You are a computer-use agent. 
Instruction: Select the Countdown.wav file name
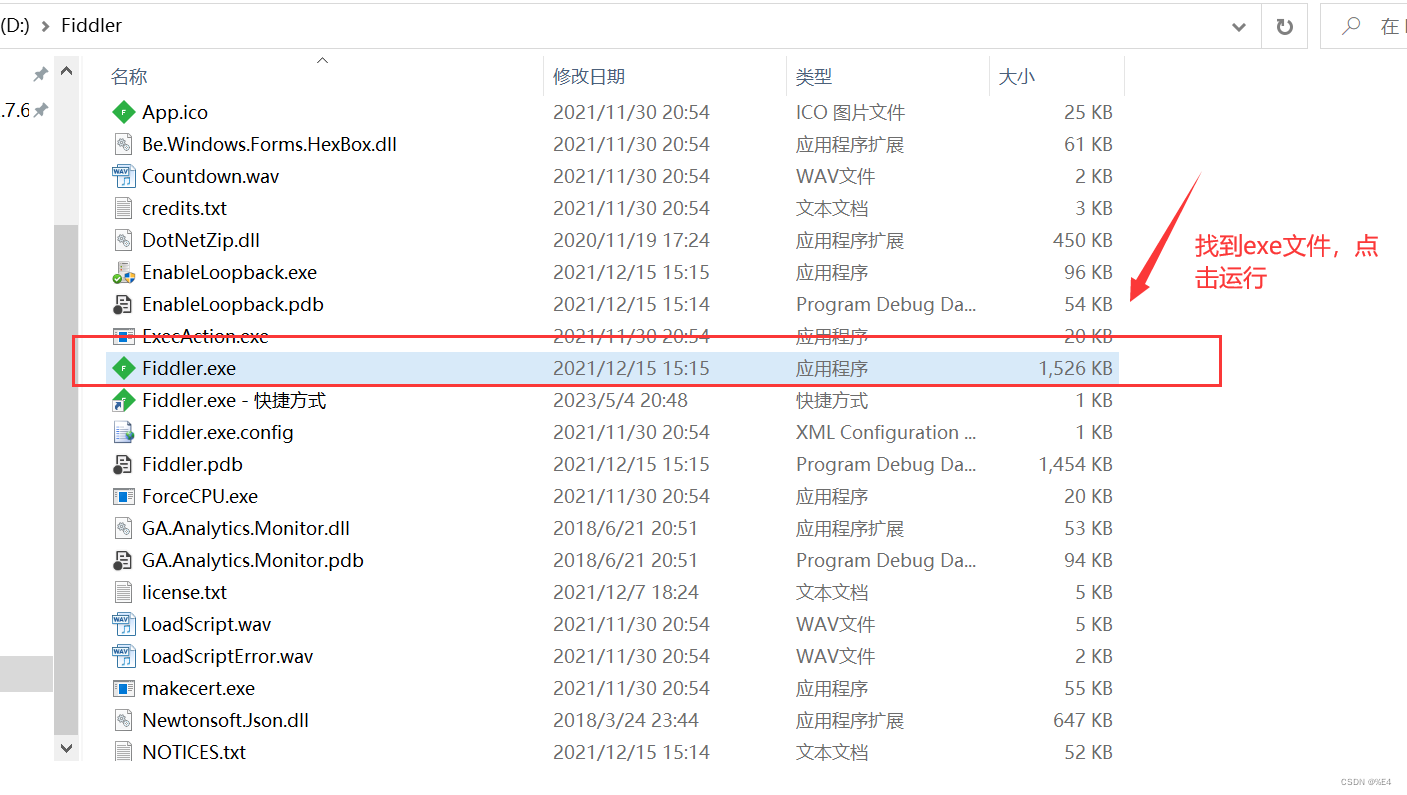pyautogui.click(x=211, y=176)
